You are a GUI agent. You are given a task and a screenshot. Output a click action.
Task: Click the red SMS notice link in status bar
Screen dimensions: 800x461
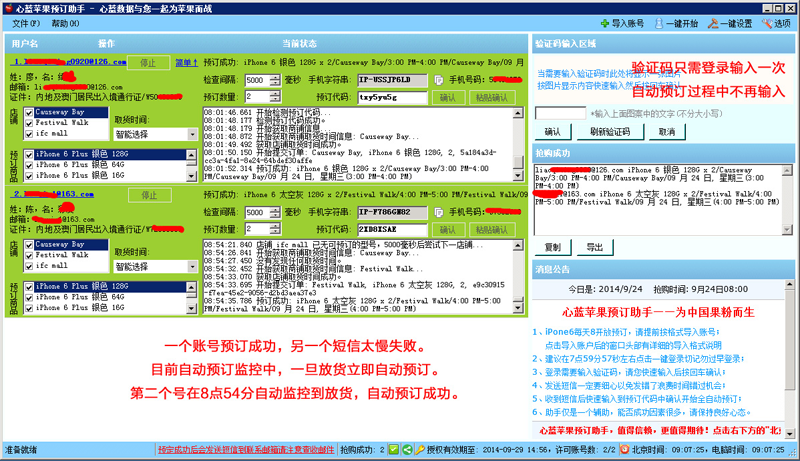[x=244, y=450]
